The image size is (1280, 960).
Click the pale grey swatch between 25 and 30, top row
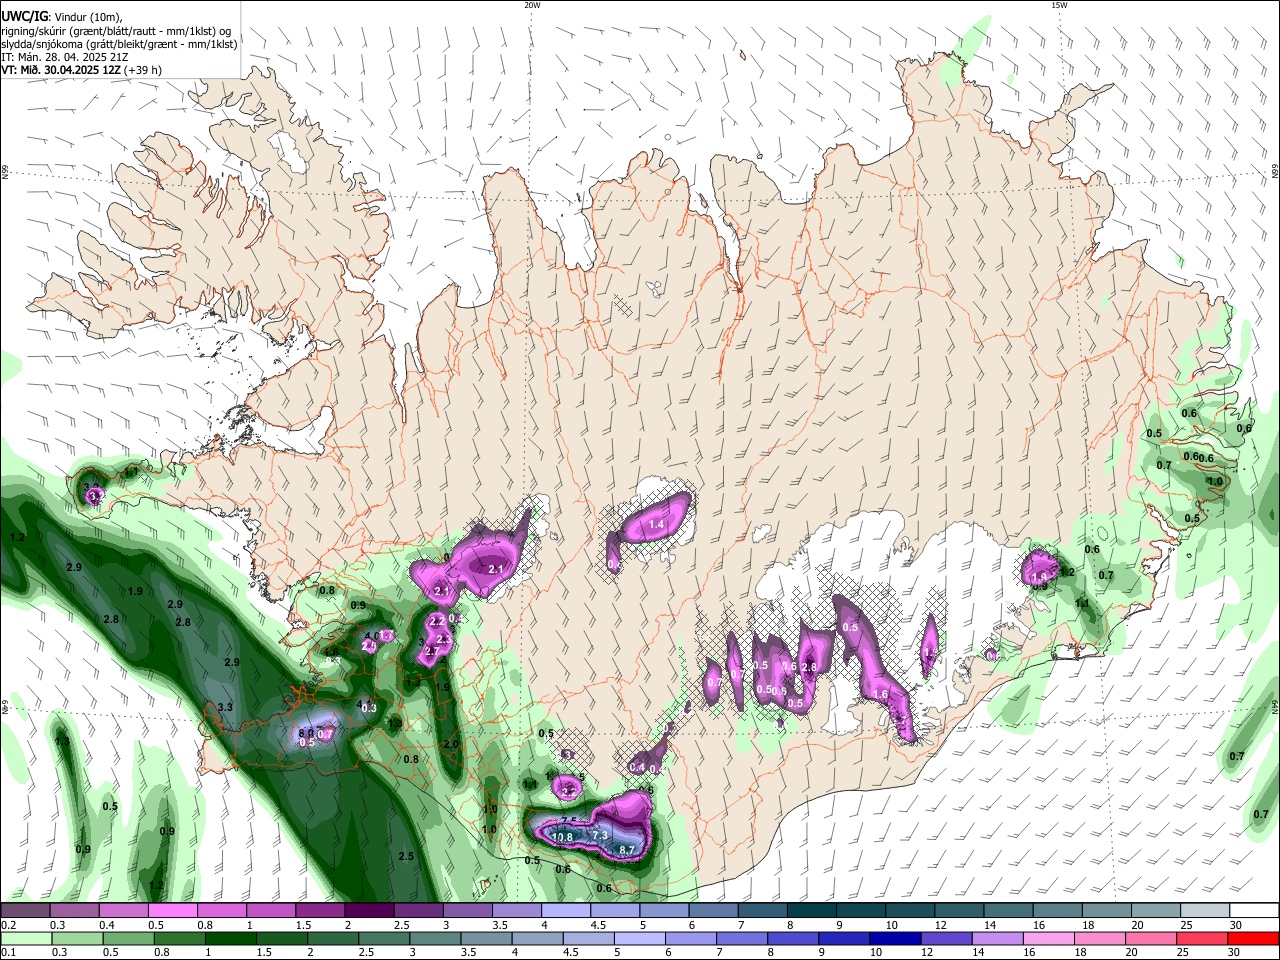[x=1204, y=911]
